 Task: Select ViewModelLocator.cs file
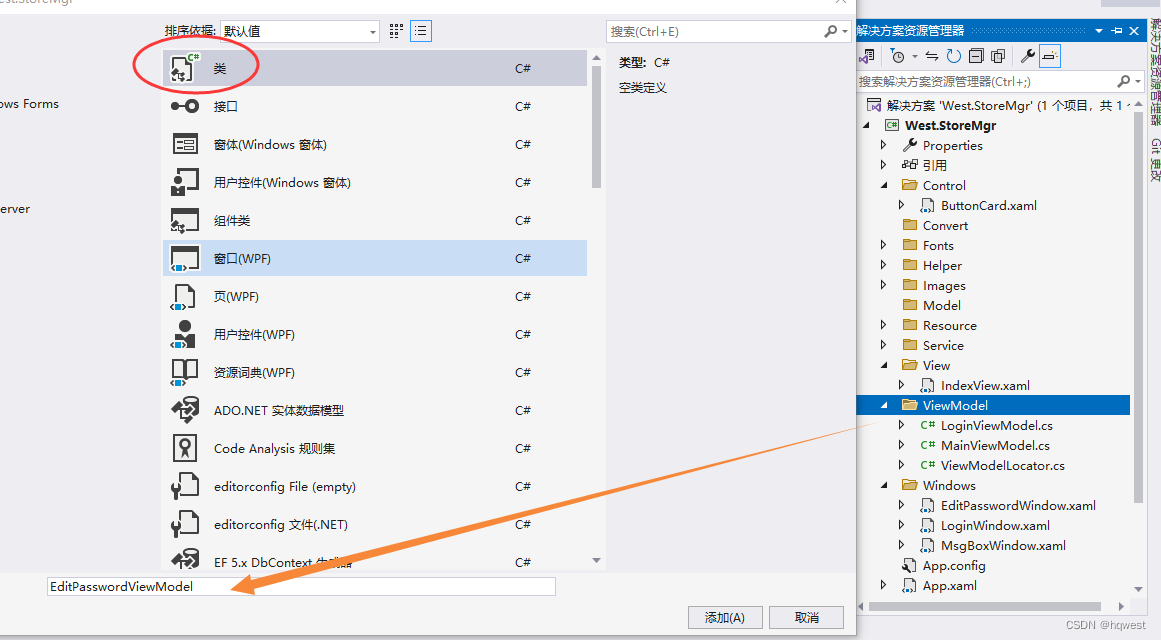coord(1003,465)
